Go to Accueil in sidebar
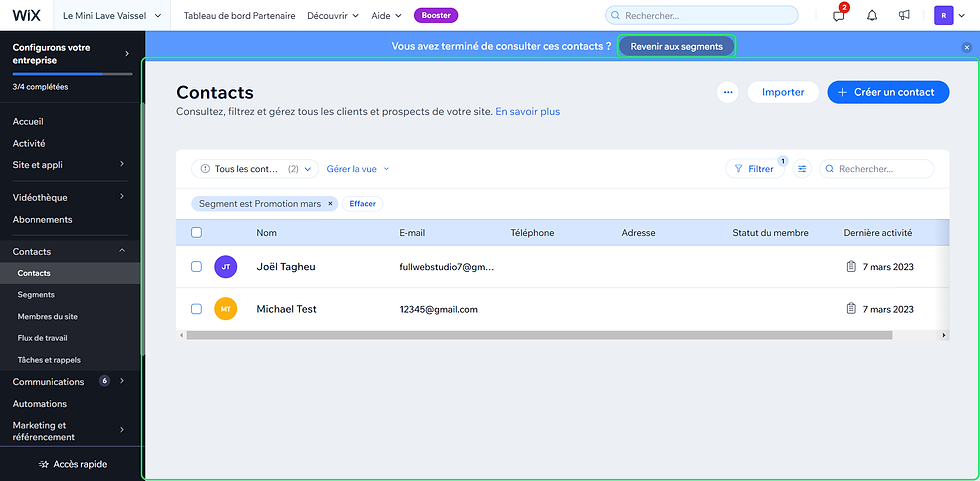The height and width of the screenshot is (481, 980). coord(28,122)
